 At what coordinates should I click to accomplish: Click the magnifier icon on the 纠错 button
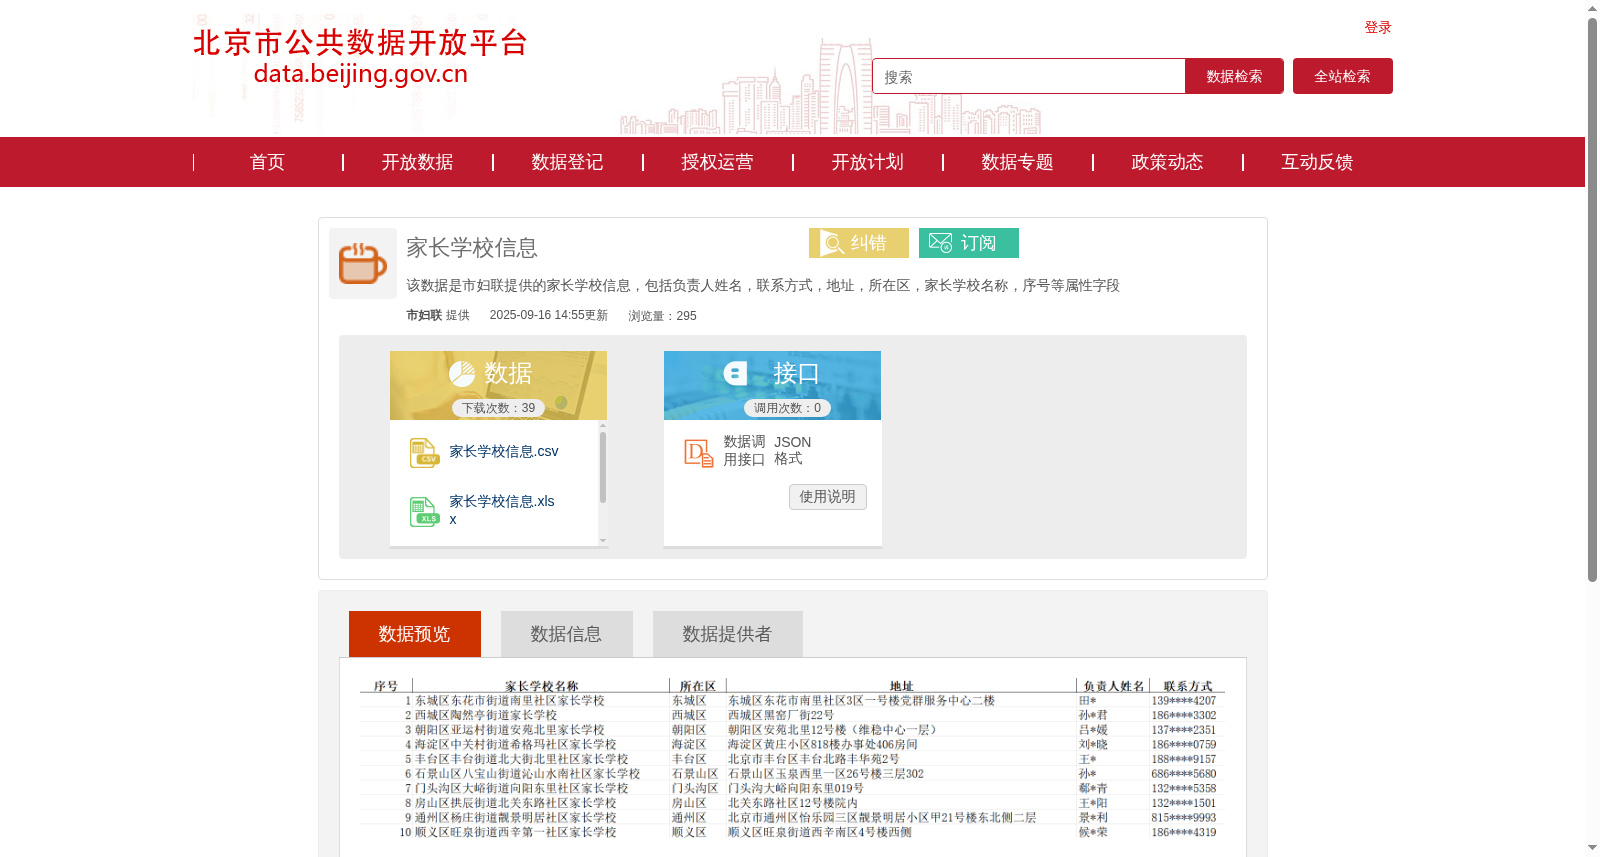click(832, 243)
